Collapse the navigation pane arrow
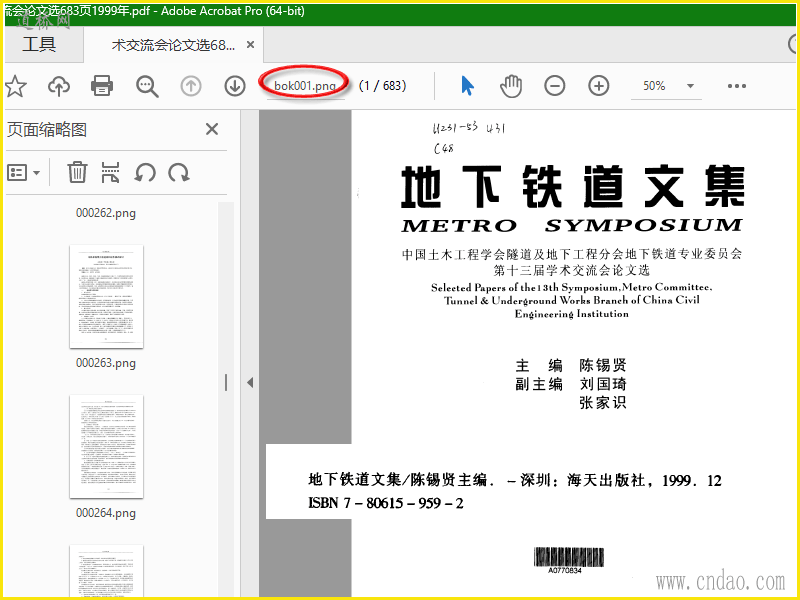800x600 pixels. point(250,382)
